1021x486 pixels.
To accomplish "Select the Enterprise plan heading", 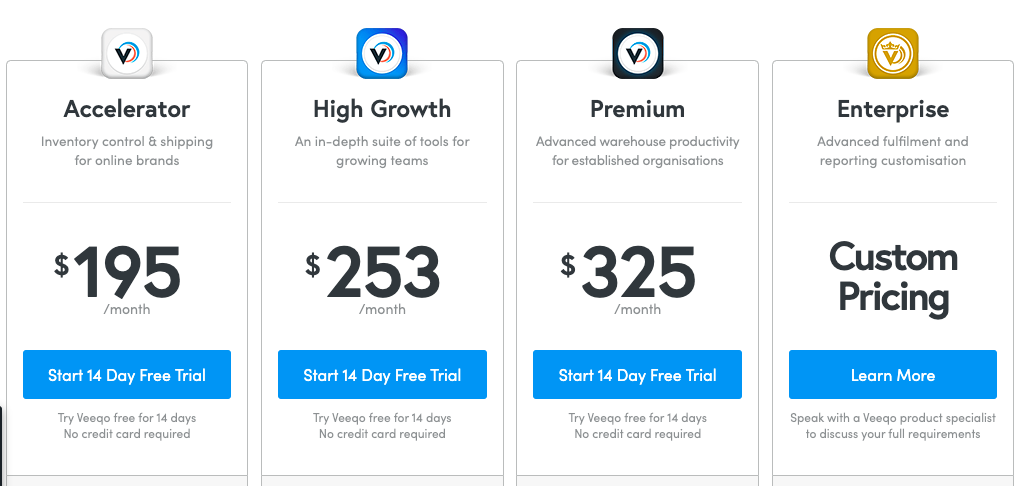I will click(893, 109).
